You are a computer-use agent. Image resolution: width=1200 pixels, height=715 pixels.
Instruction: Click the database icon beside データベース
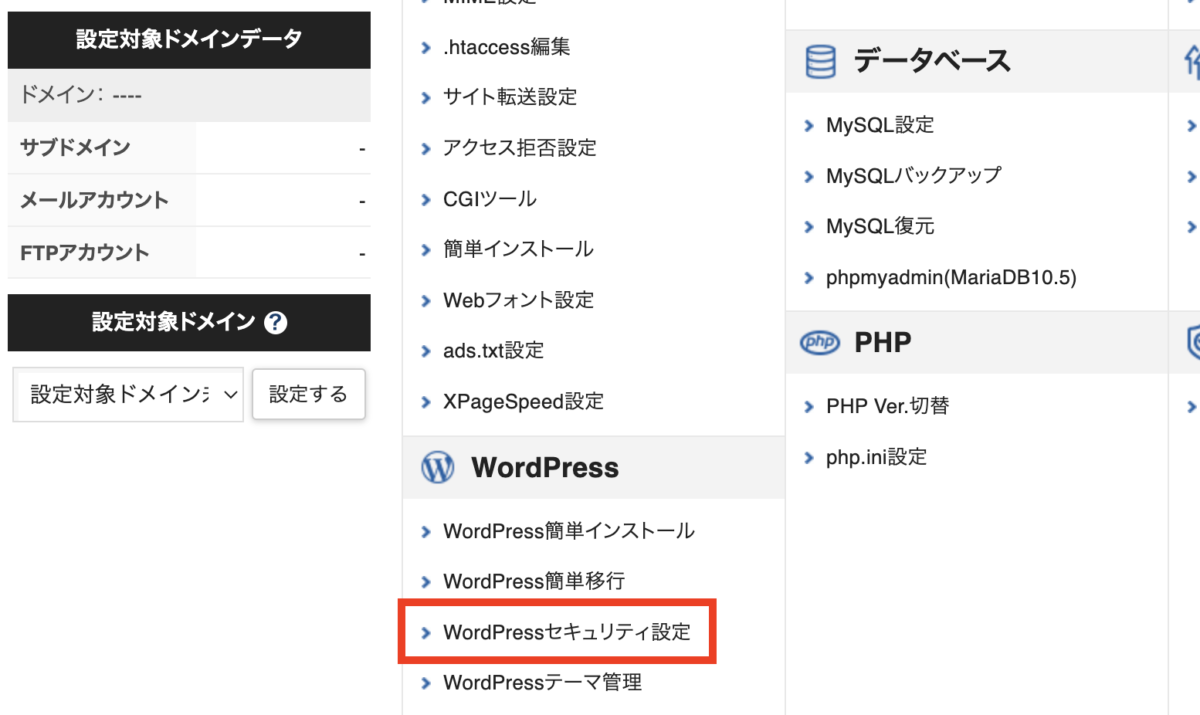[820, 62]
